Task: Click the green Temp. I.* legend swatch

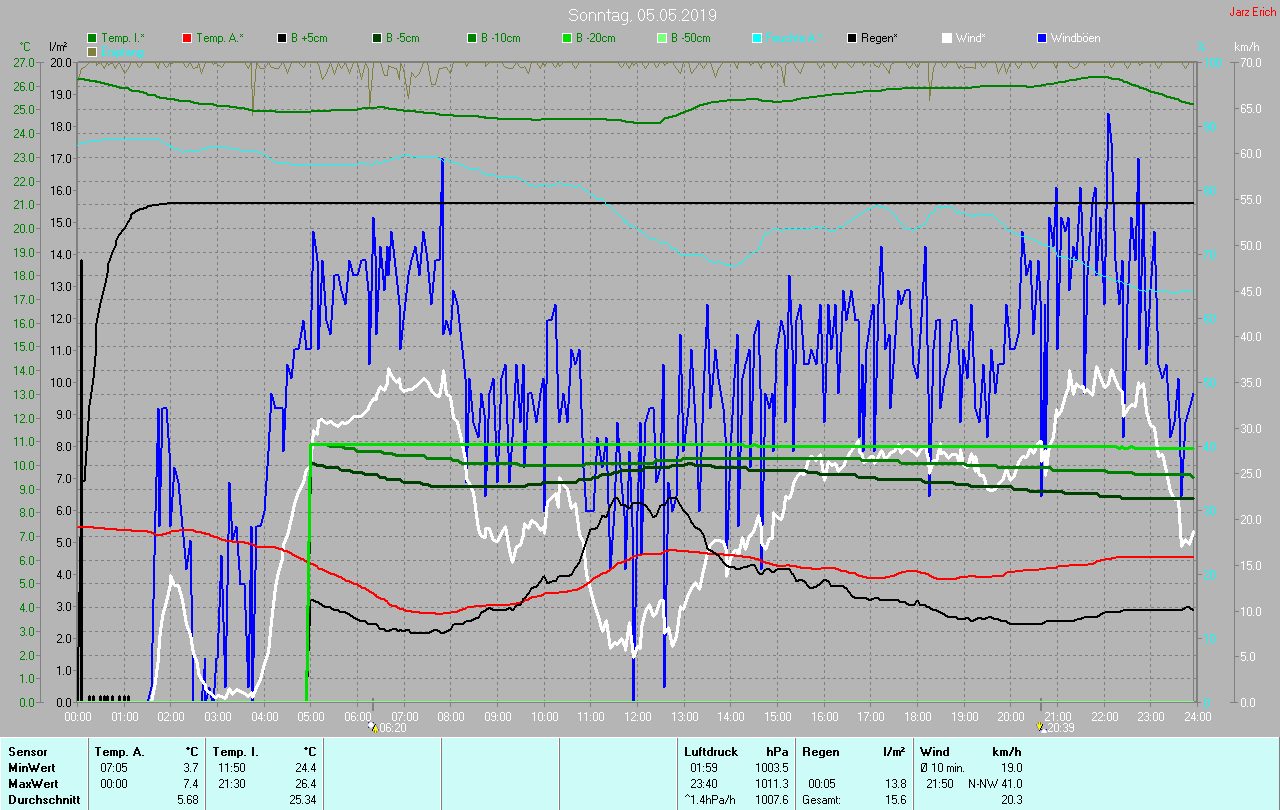Action: 92,38
